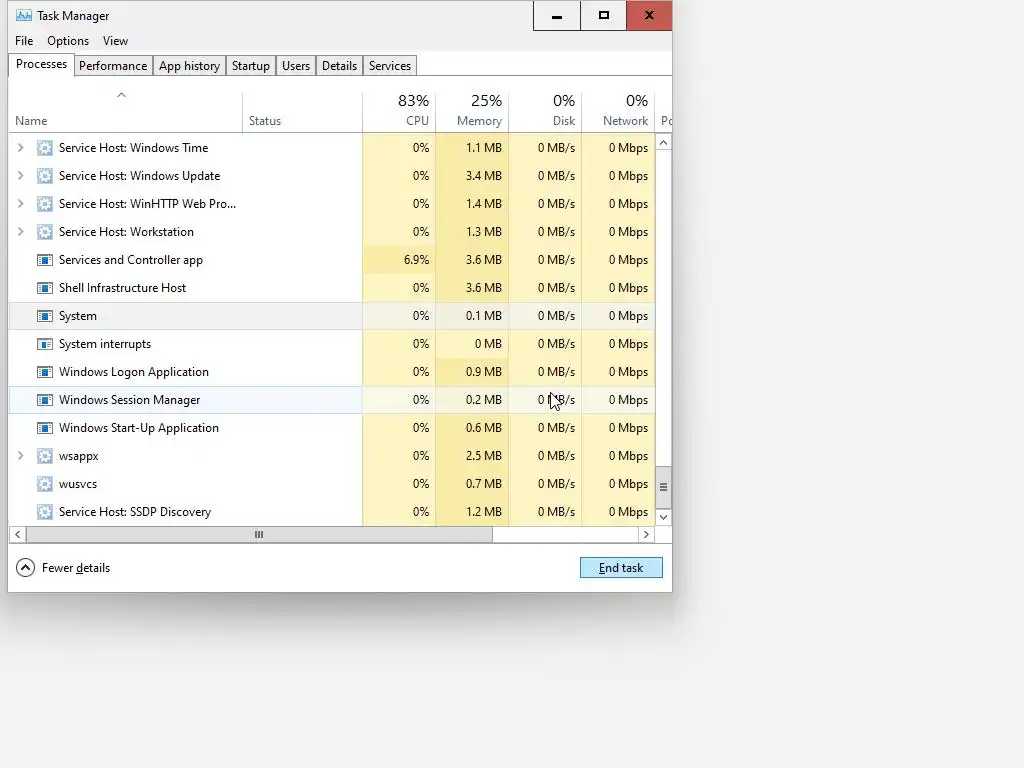Image resolution: width=1024 pixels, height=768 pixels.
Task: Expand Service Host: Windows Update group
Action: (20, 176)
